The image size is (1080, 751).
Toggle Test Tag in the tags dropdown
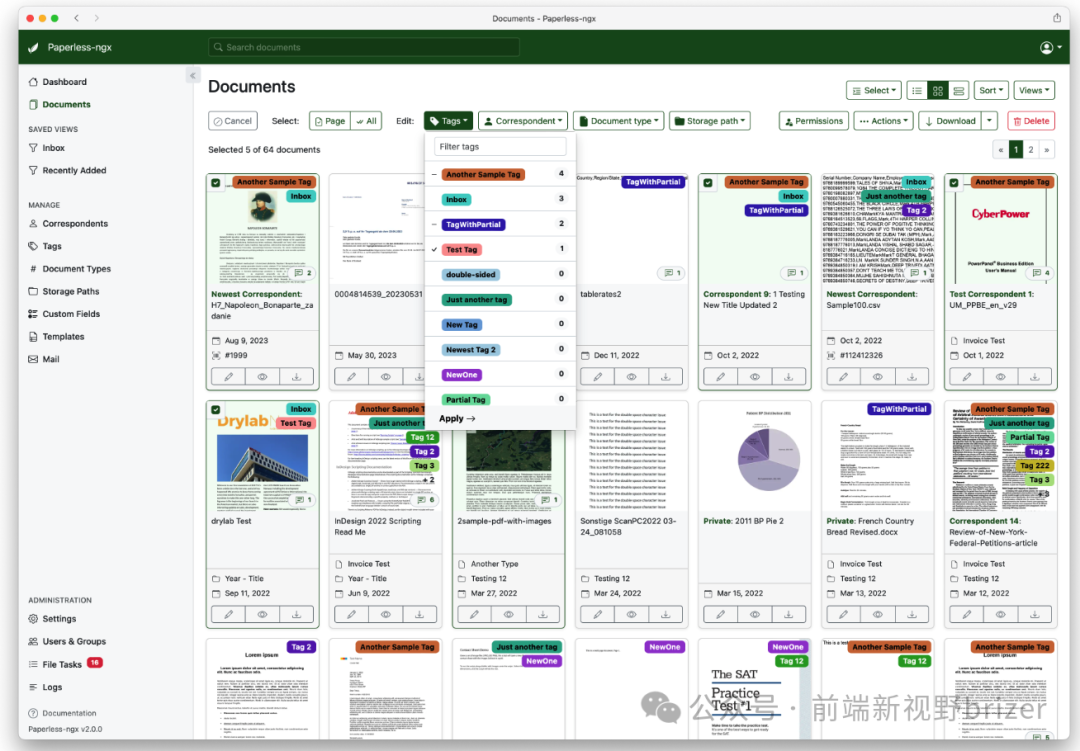(x=500, y=249)
